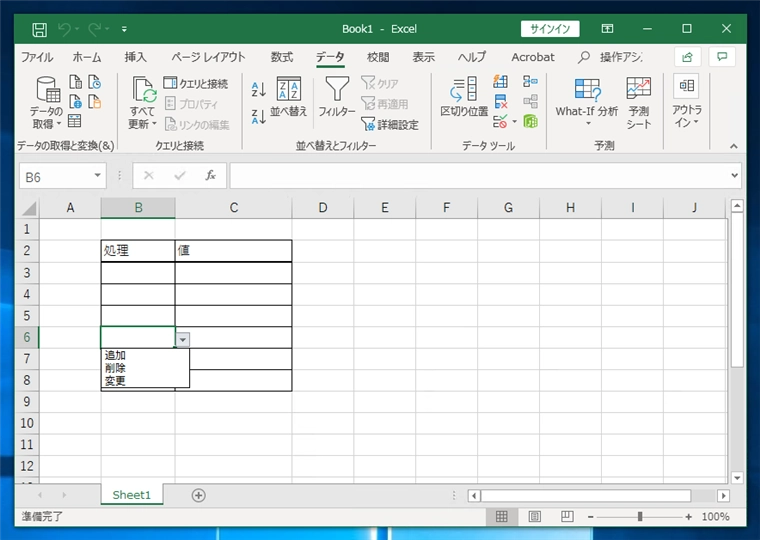
Task: Click the Sign in (サインイン) button
Action: coord(550,29)
